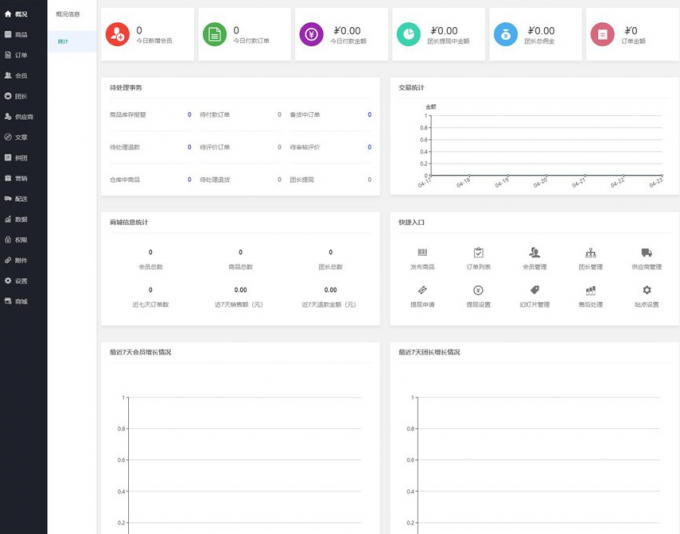
Task: Open 供应商管理 truck icon
Action: pos(647,252)
